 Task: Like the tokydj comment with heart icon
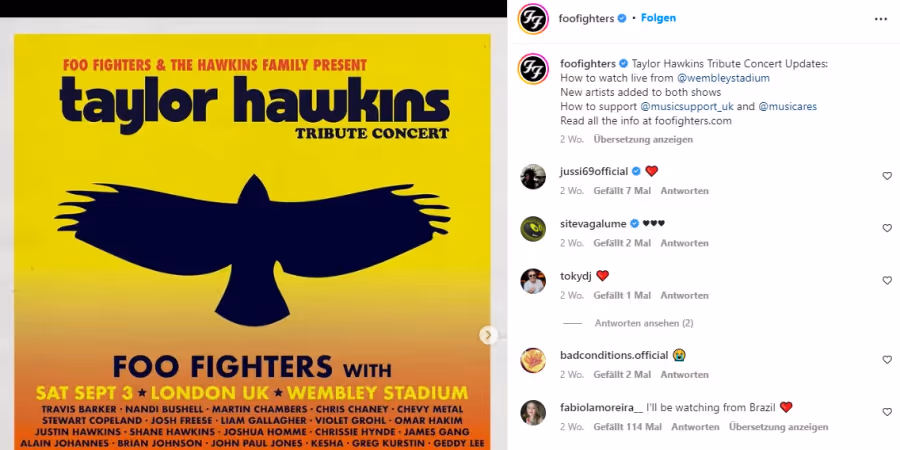[887, 281]
